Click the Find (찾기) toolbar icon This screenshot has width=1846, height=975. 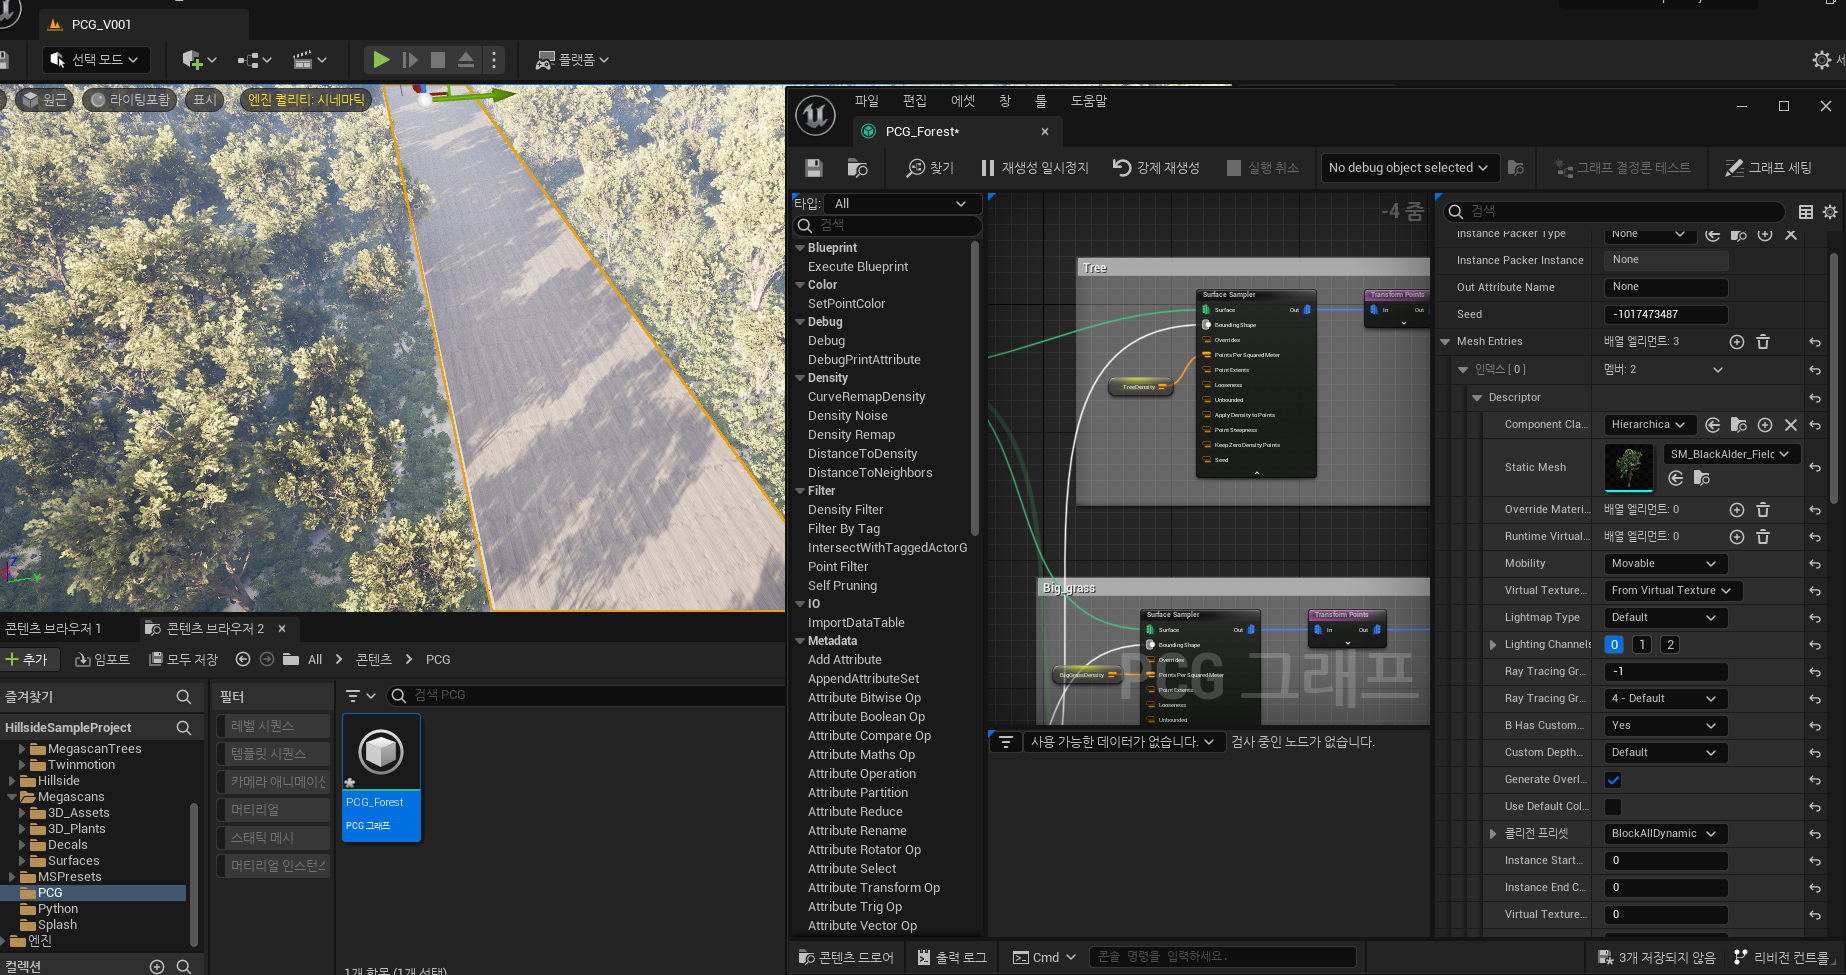click(930, 168)
